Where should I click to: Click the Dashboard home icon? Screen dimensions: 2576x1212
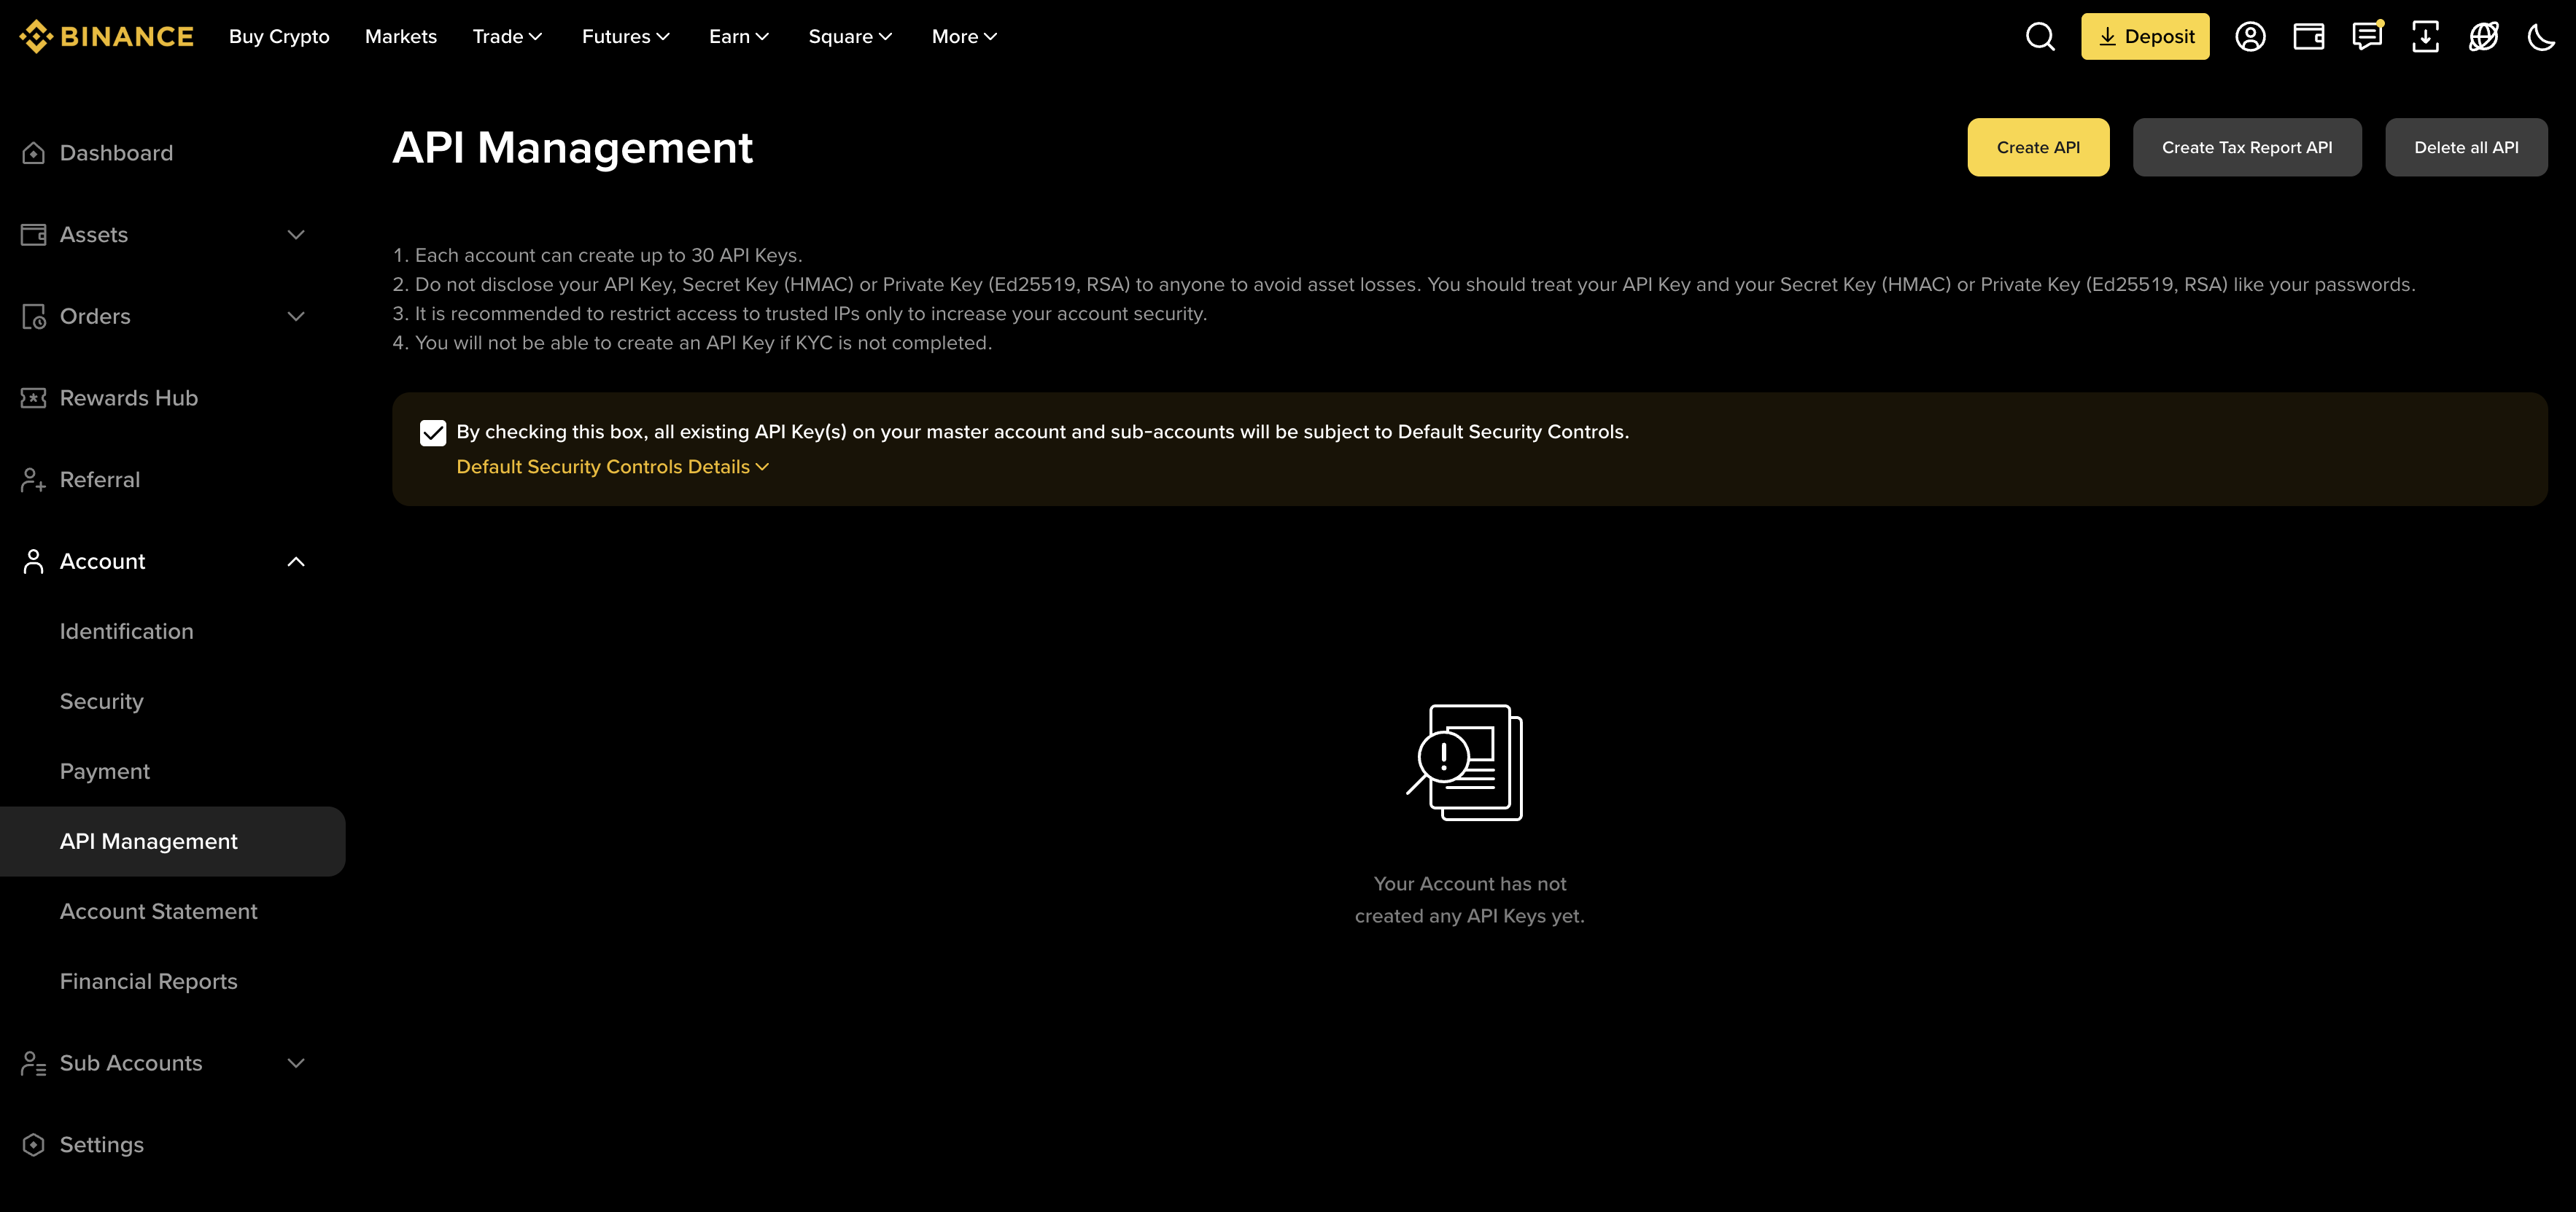pos(33,153)
